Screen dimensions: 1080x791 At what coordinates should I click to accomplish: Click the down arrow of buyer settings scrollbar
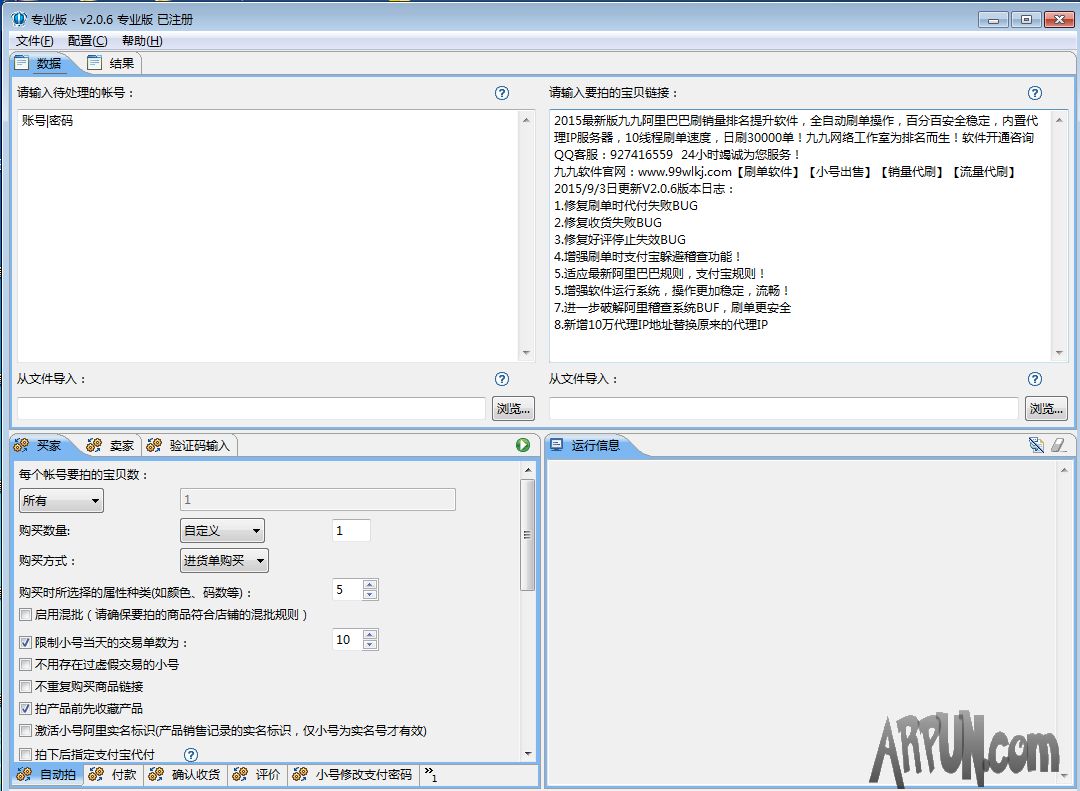(x=528, y=754)
